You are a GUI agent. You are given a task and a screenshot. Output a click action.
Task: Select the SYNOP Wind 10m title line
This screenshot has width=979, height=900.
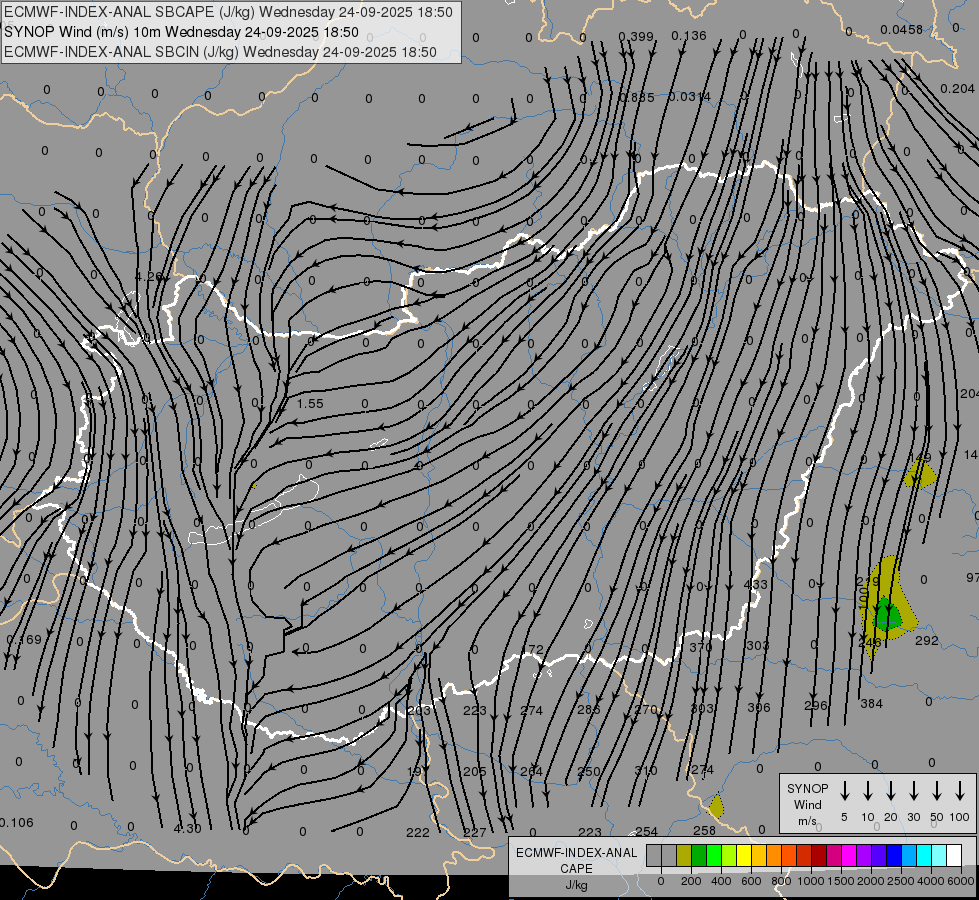coord(181,32)
